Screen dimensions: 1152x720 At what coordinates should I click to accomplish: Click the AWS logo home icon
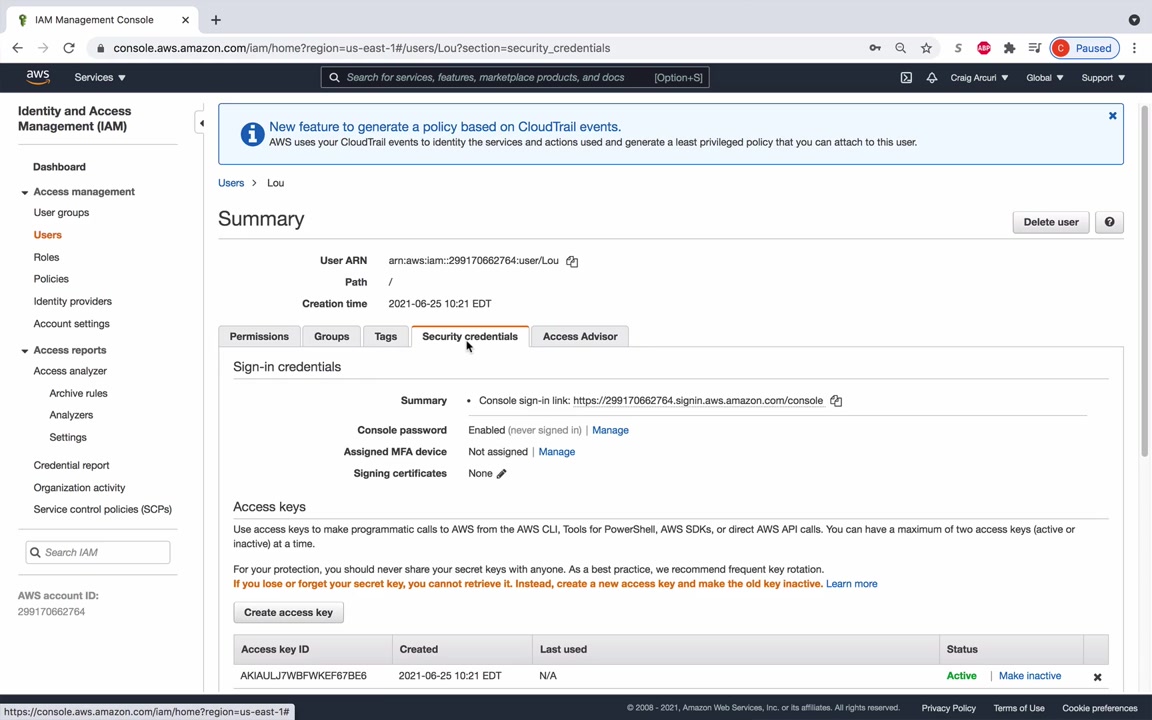coord(37,77)
